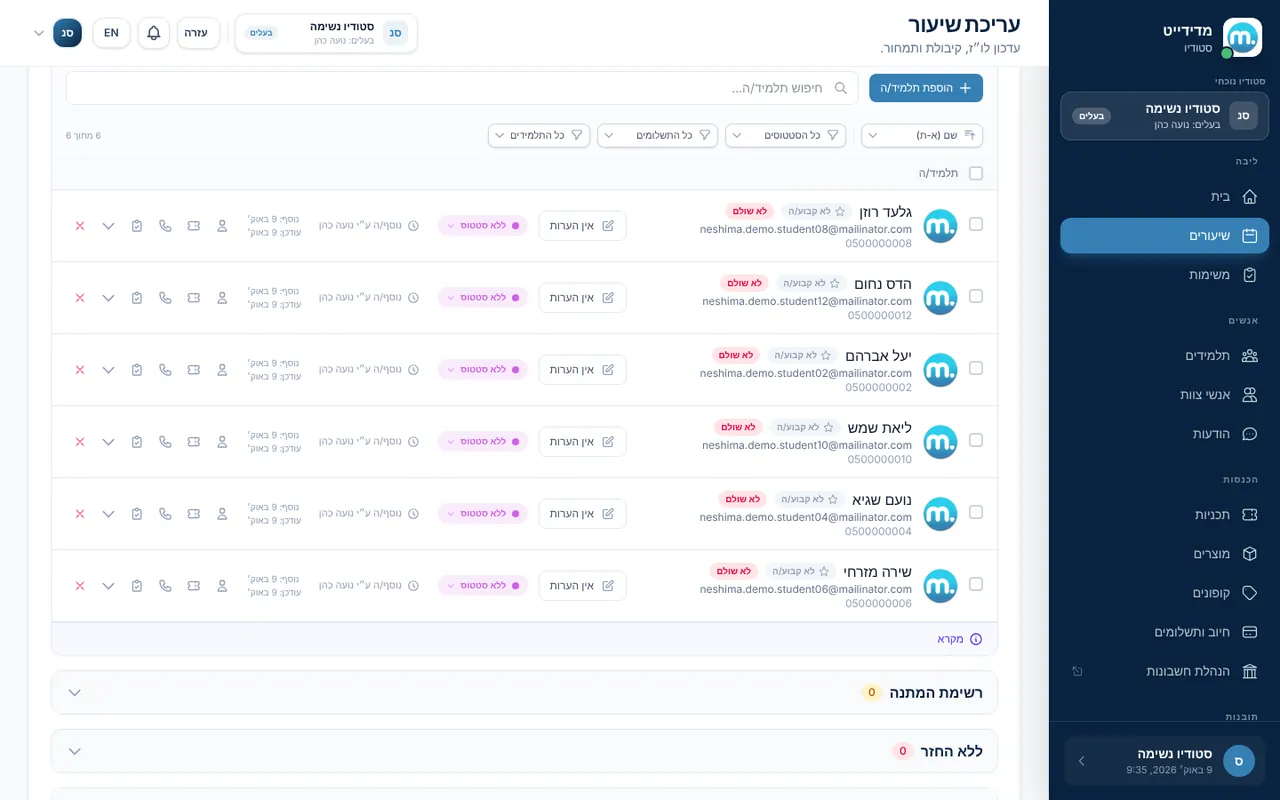This screenshot has height=800, width=1280.
Task: Expand the רשימת המתנה section
Action: [x=524, y=692]
